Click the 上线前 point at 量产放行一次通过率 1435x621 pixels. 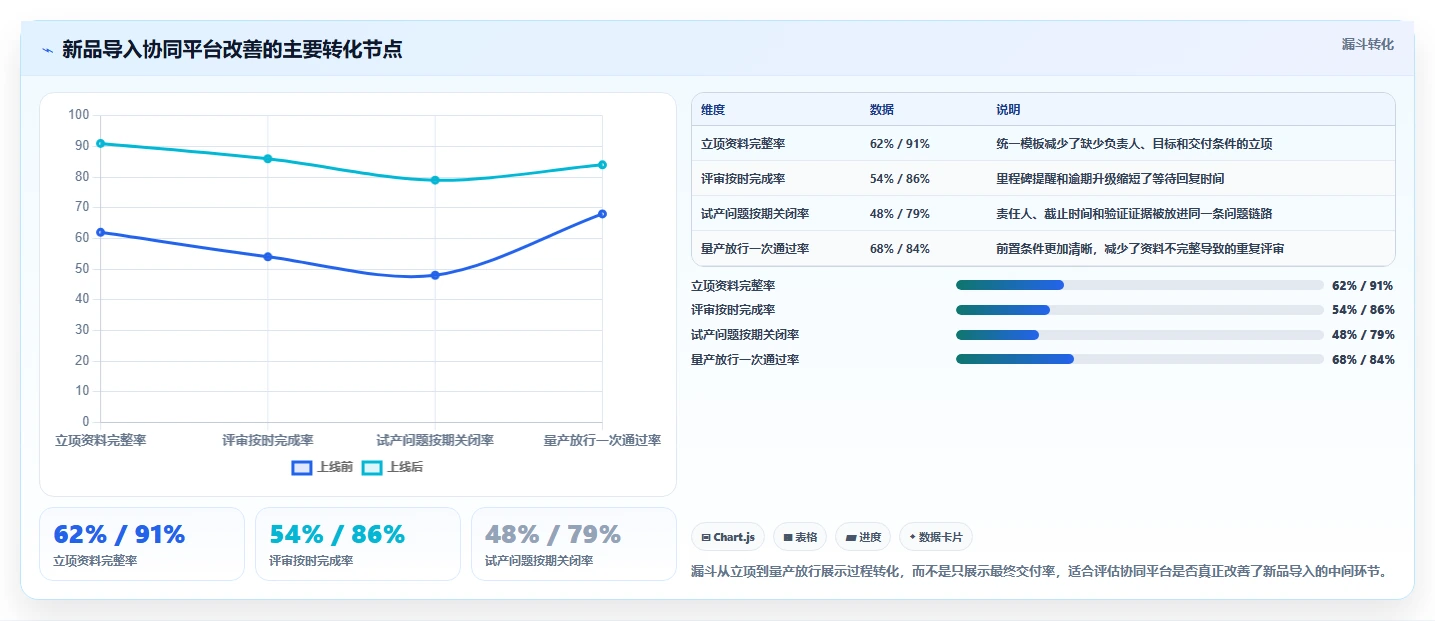602,213
